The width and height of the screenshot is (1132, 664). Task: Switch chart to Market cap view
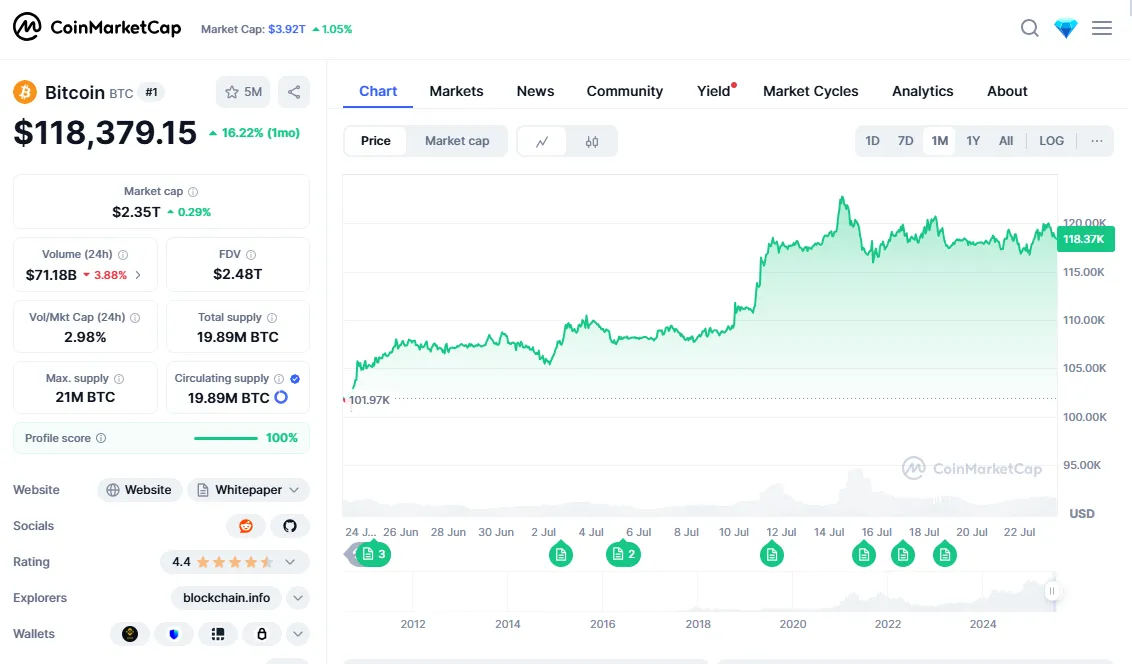(457, 141)
